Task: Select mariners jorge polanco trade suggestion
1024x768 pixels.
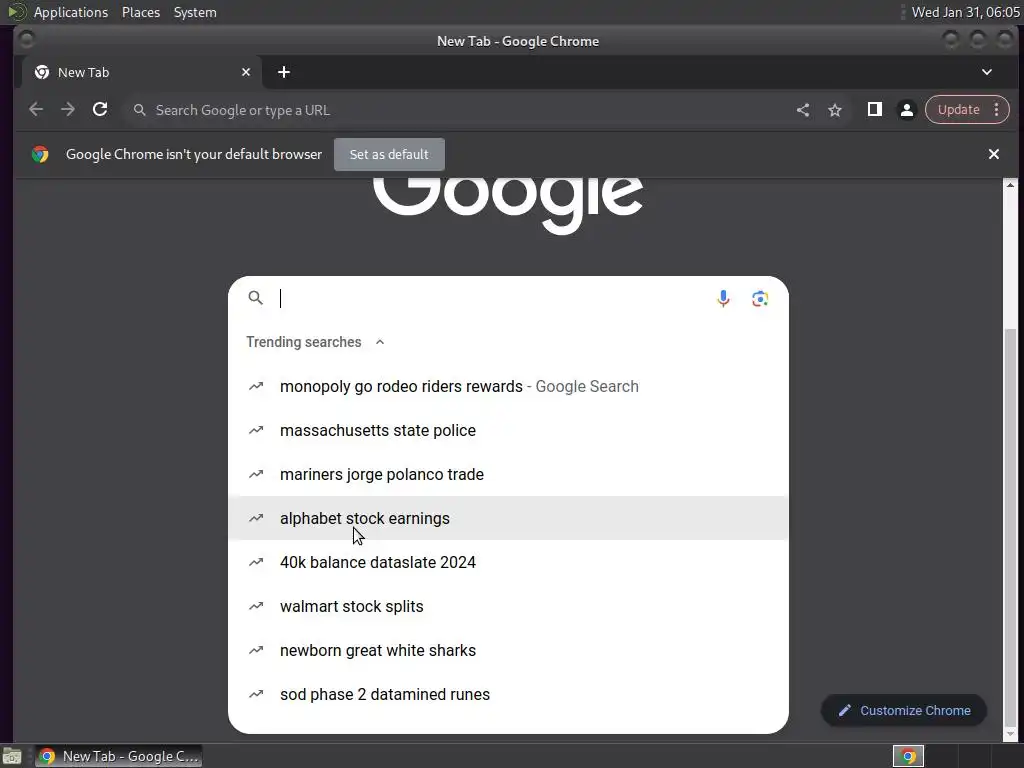Action: tap(508, 474)
